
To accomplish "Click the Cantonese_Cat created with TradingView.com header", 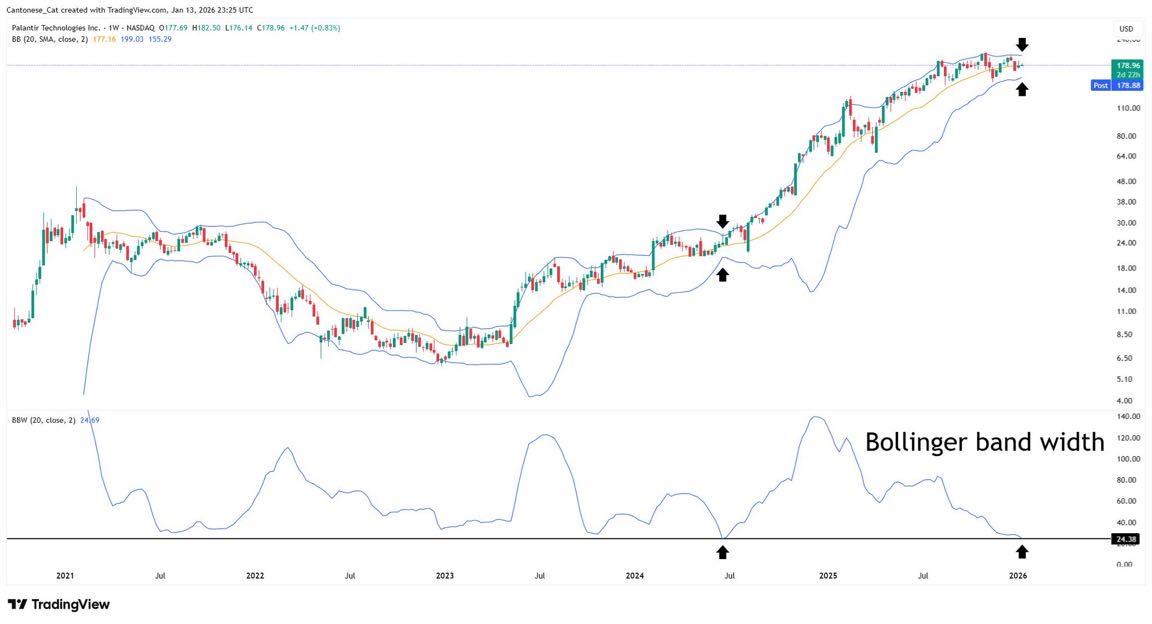I will 129,10.
